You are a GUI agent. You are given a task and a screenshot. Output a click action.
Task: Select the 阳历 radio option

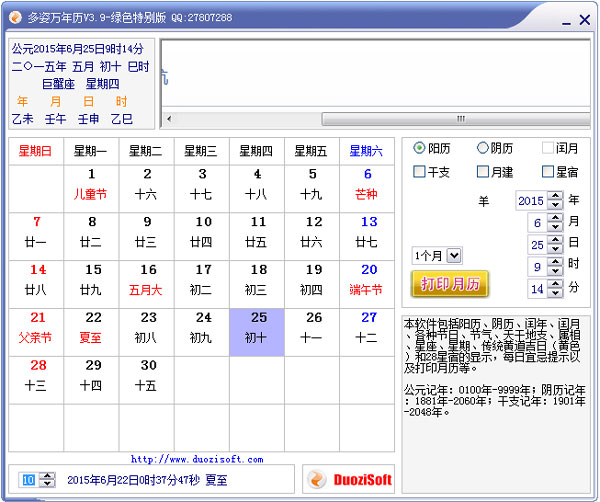[432, 148]
